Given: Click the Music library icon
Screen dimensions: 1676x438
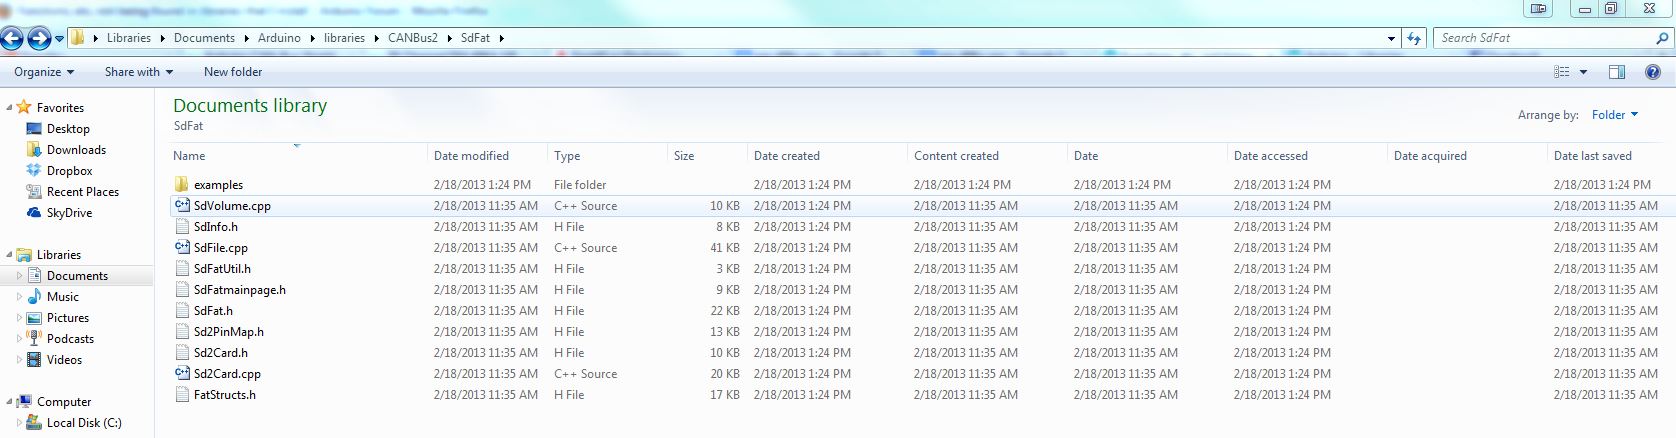Looking at the screenshot, I should (34, 297).
